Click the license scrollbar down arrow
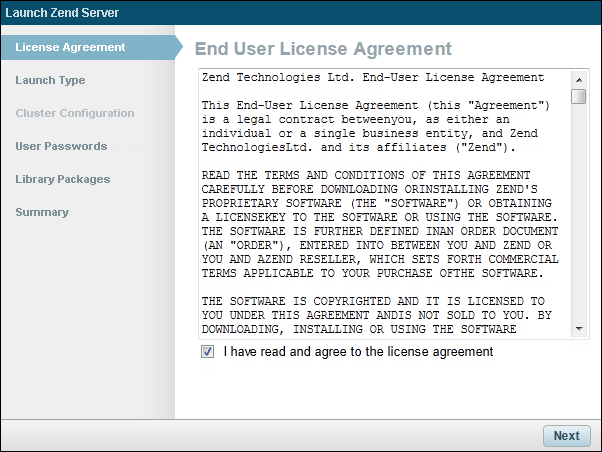 pyautogui.click(x=579, y=329)
